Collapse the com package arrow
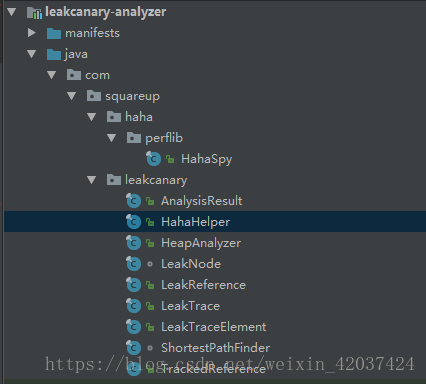Viewport: 426px width, 384px height. (52, 75)
